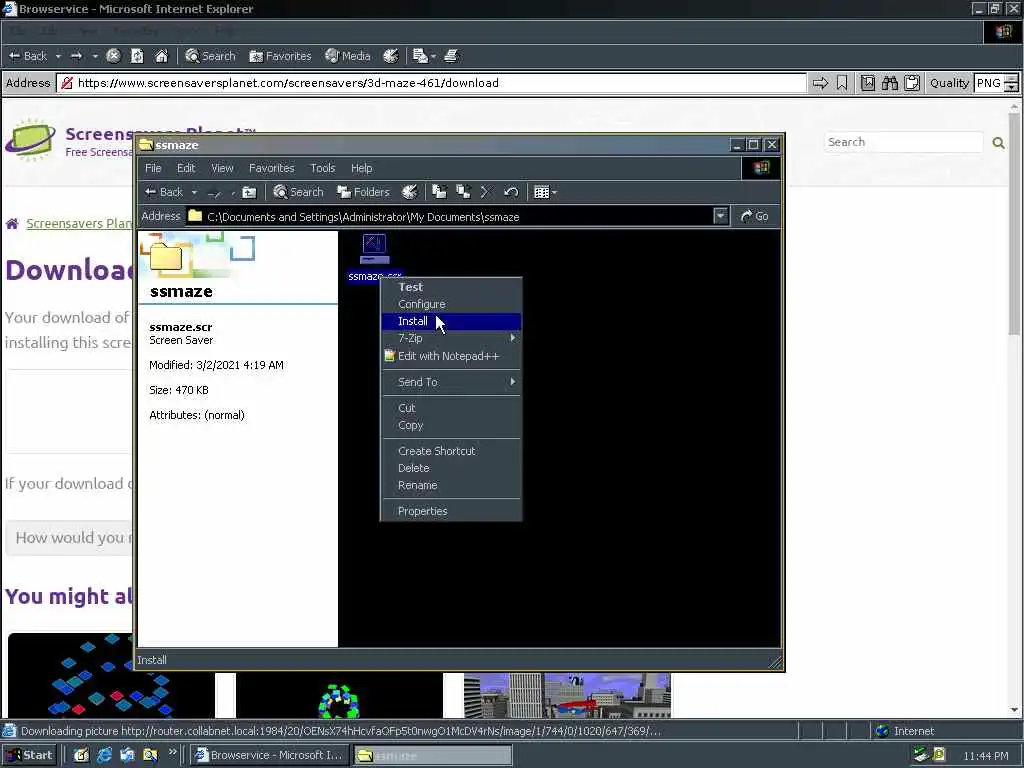Open the Back dropdown arrow in ssmaze window

[x=194, y=192]
